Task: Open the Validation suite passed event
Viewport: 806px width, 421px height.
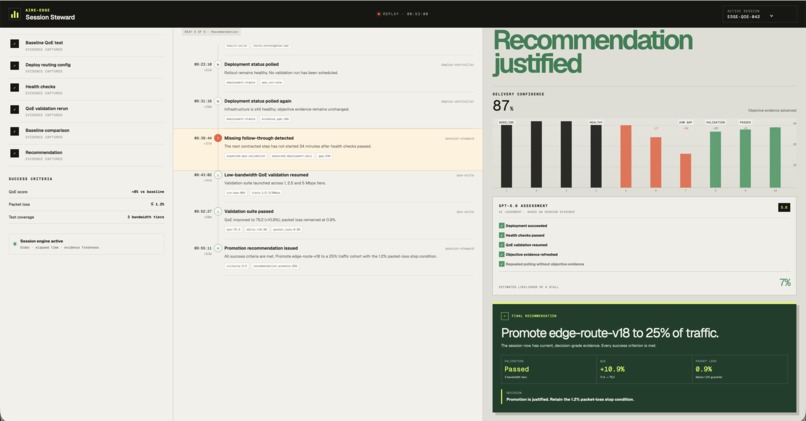Action: [249, 211]
